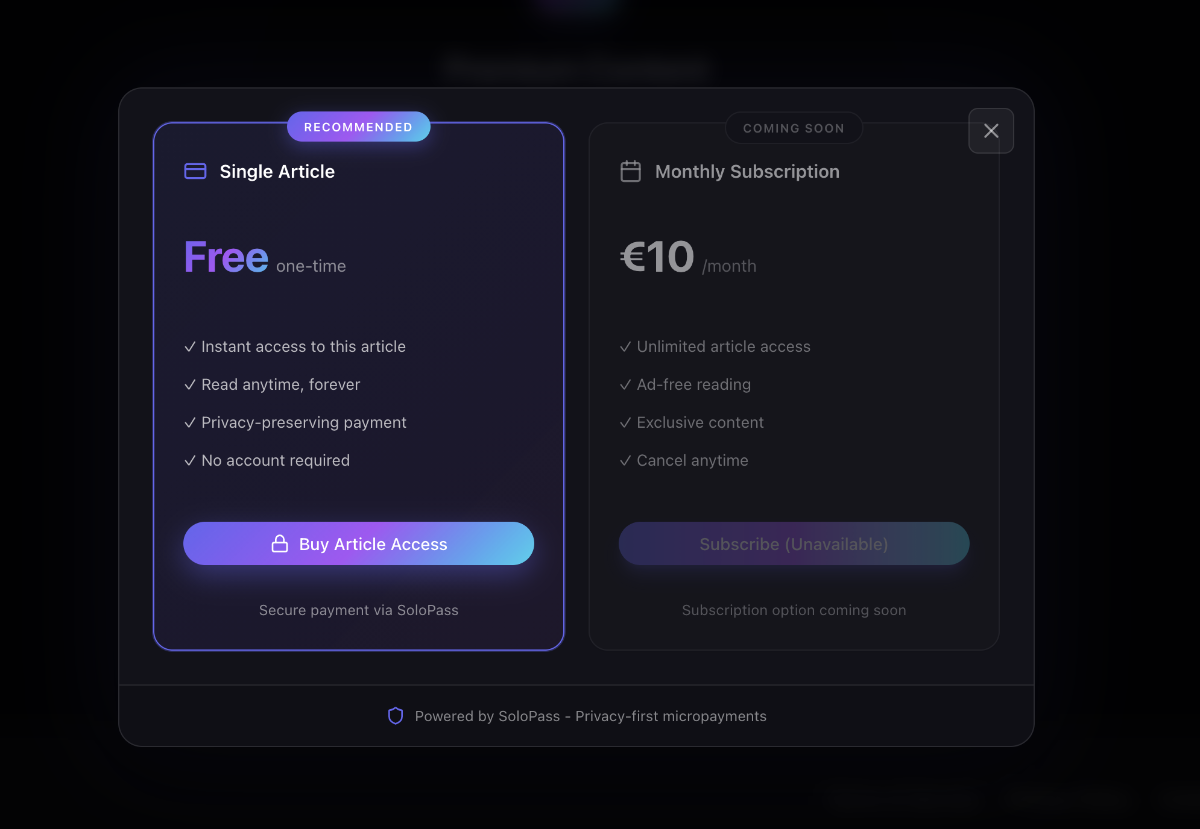Click the lock icon inside Buy Article Access button

tap(279, 543)
